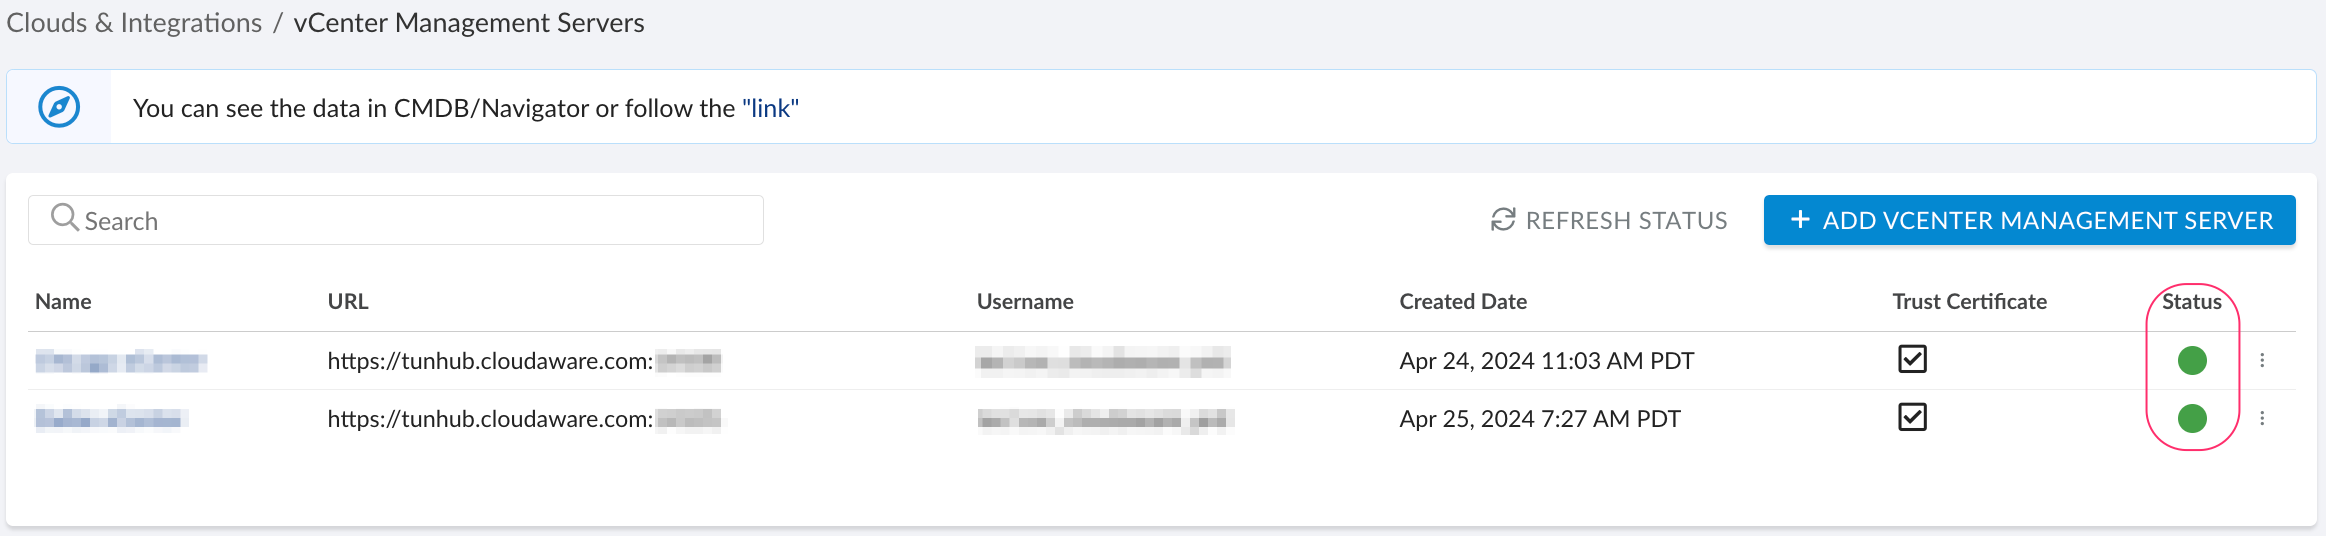Toggle Trust Certificate checkbox in second row
This screenshot has width=2326, height=536.
pyautogui.click(x=1912, y=417)
